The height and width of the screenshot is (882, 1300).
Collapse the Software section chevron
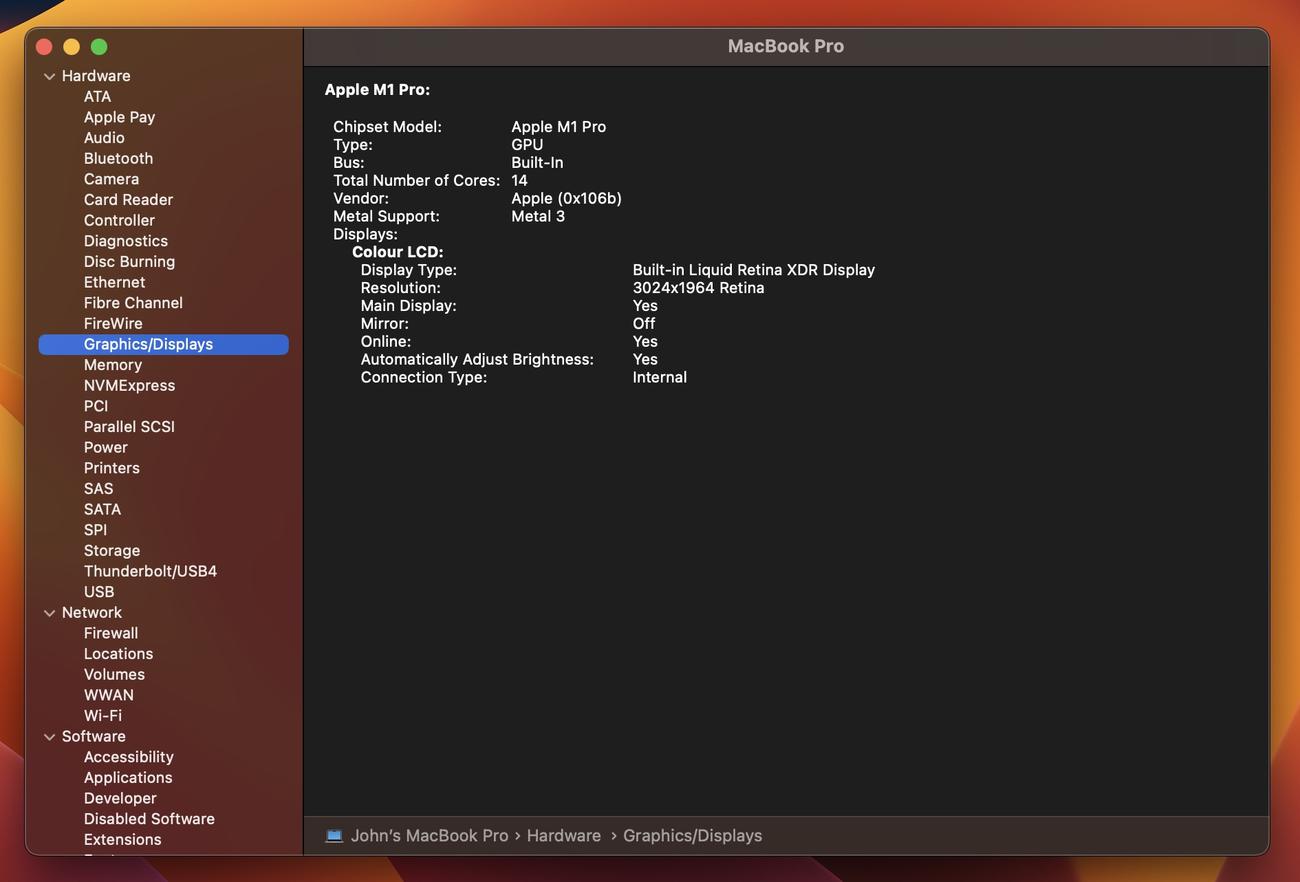pyautogui.click(x=49, y=737)
